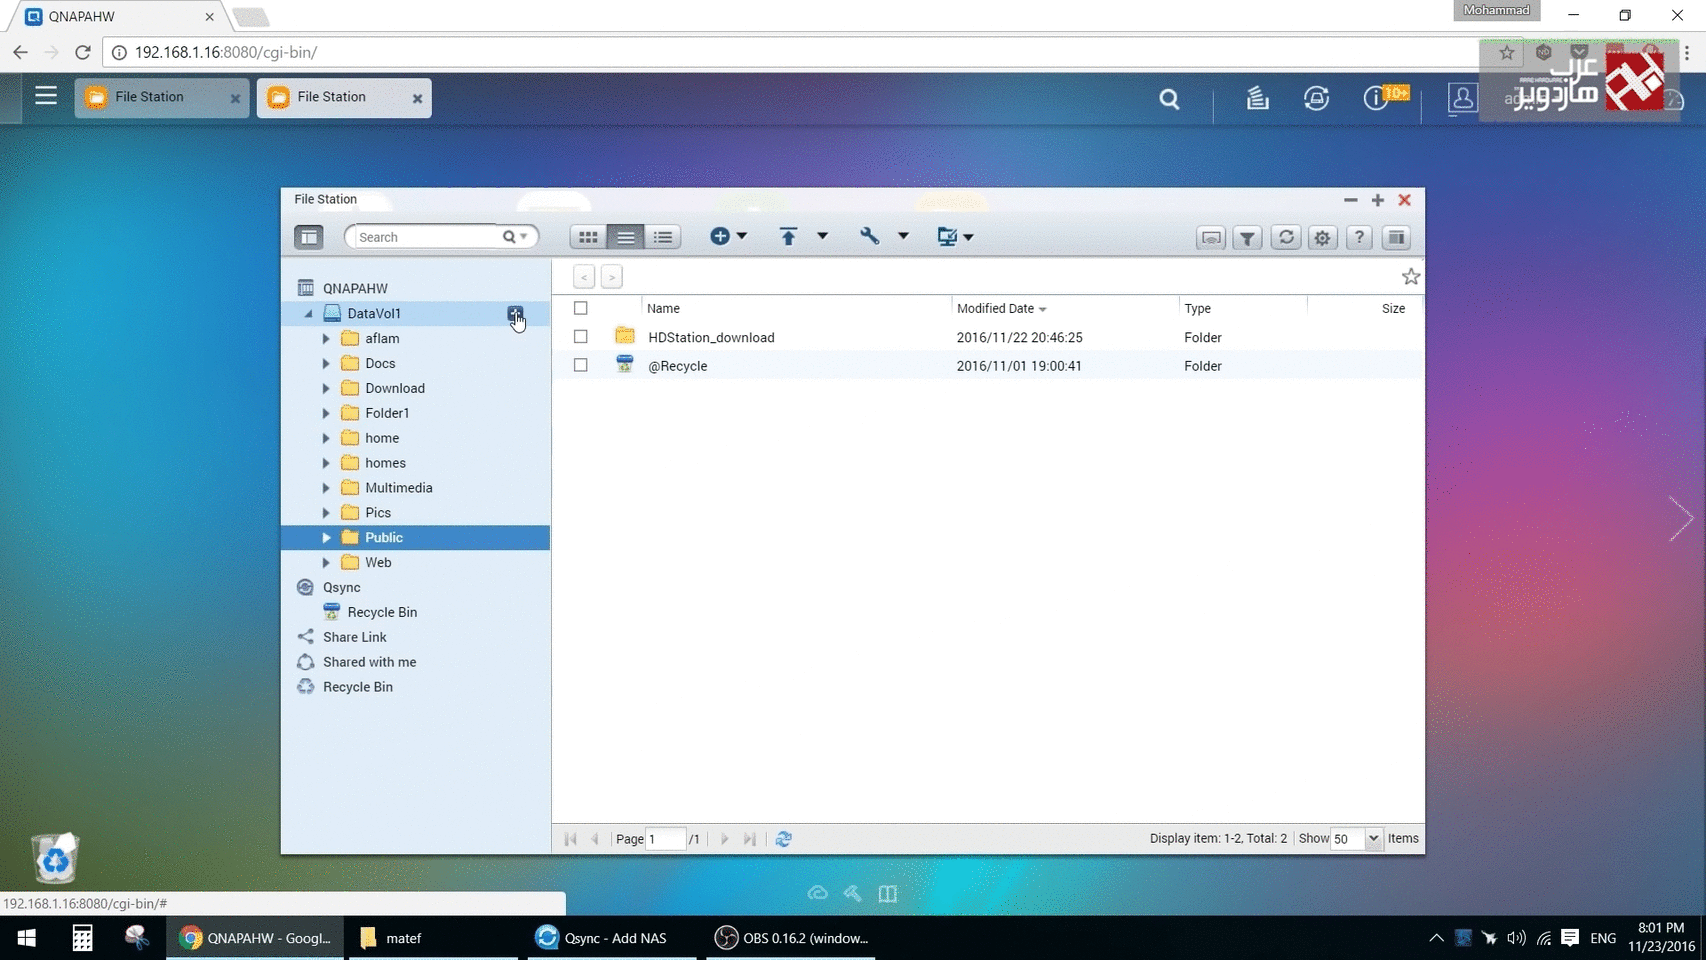Expand the Multimedia folder node
This screenshot has width=1706, height=960.
[x=326, y=488]
